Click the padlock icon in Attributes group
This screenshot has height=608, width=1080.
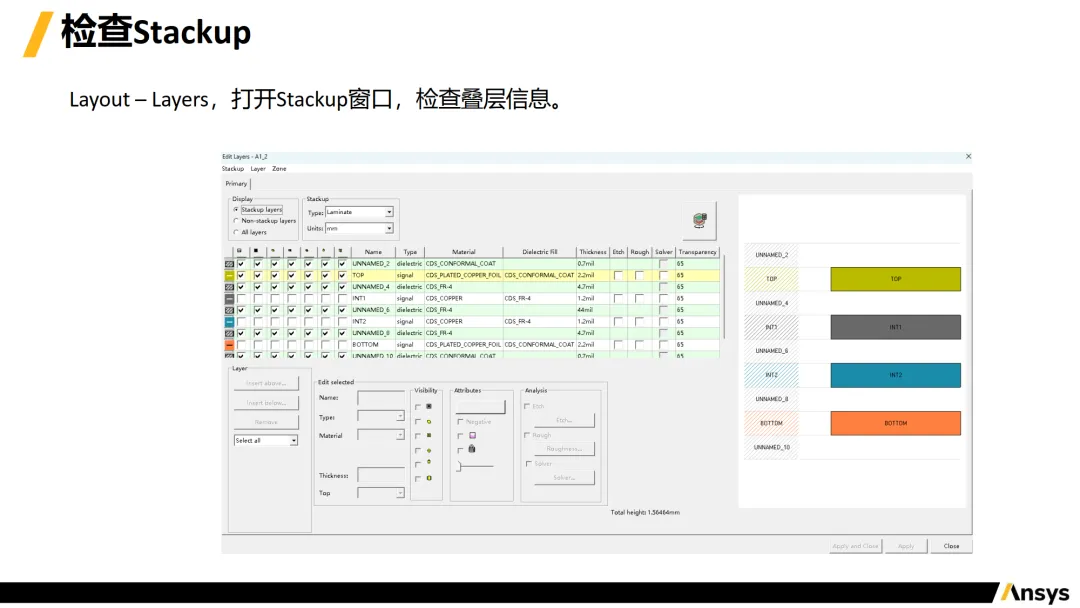pyautogui.click(x=472, y=449)
